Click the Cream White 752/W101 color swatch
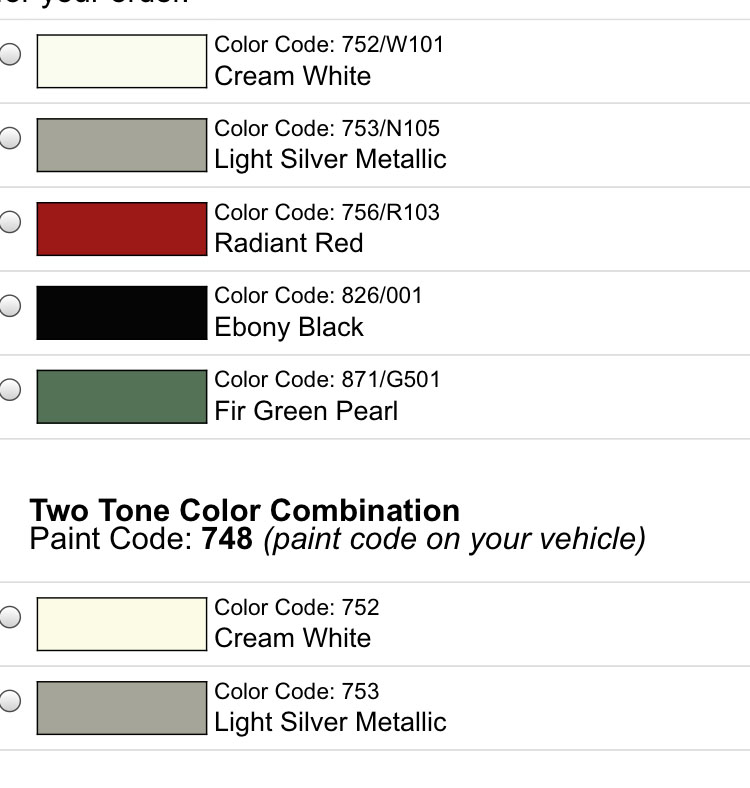This screenshot has height=788, width=750. 120,61
